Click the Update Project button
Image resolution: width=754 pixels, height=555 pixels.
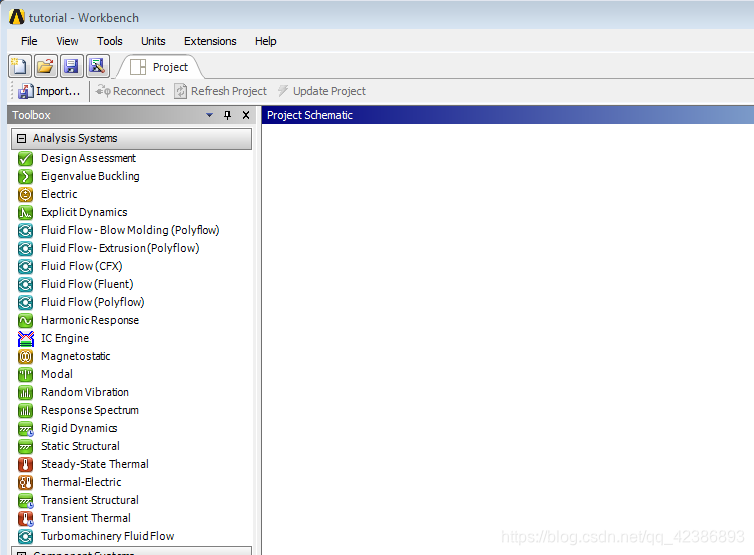(x=322, y=91)
